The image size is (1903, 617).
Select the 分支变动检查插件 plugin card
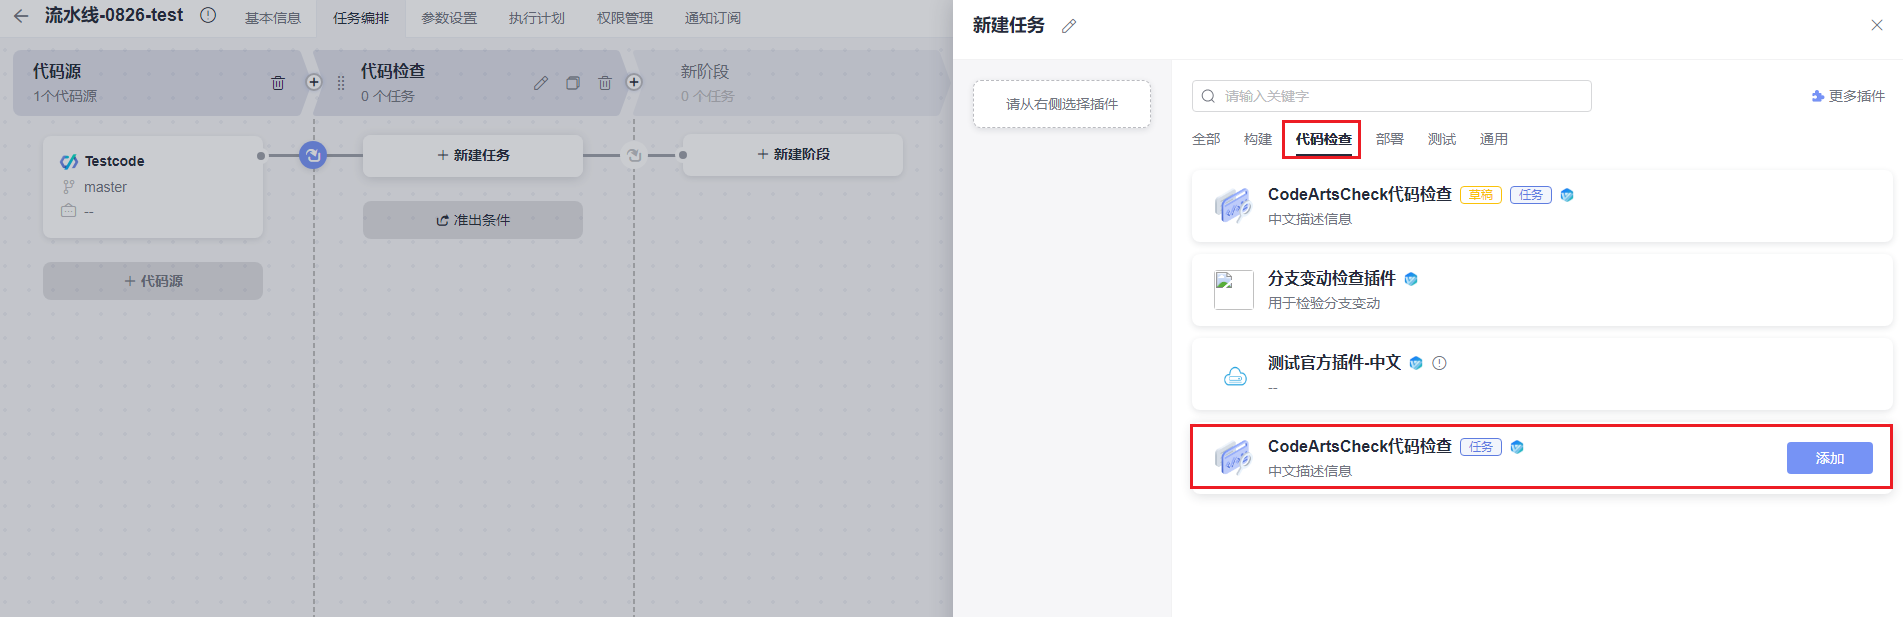pos(1541,290)
